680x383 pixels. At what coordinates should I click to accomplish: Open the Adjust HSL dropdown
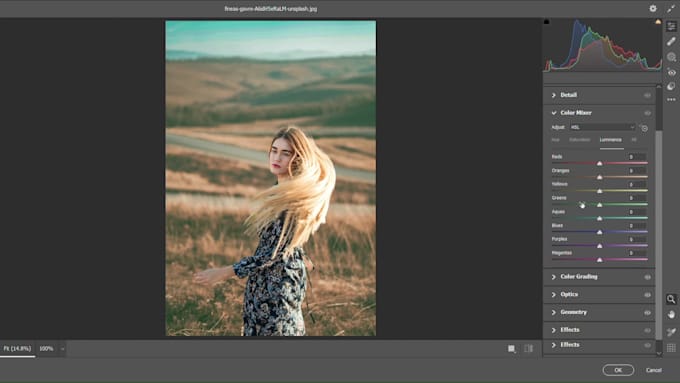pyautogui.click(x=602, y=127)
